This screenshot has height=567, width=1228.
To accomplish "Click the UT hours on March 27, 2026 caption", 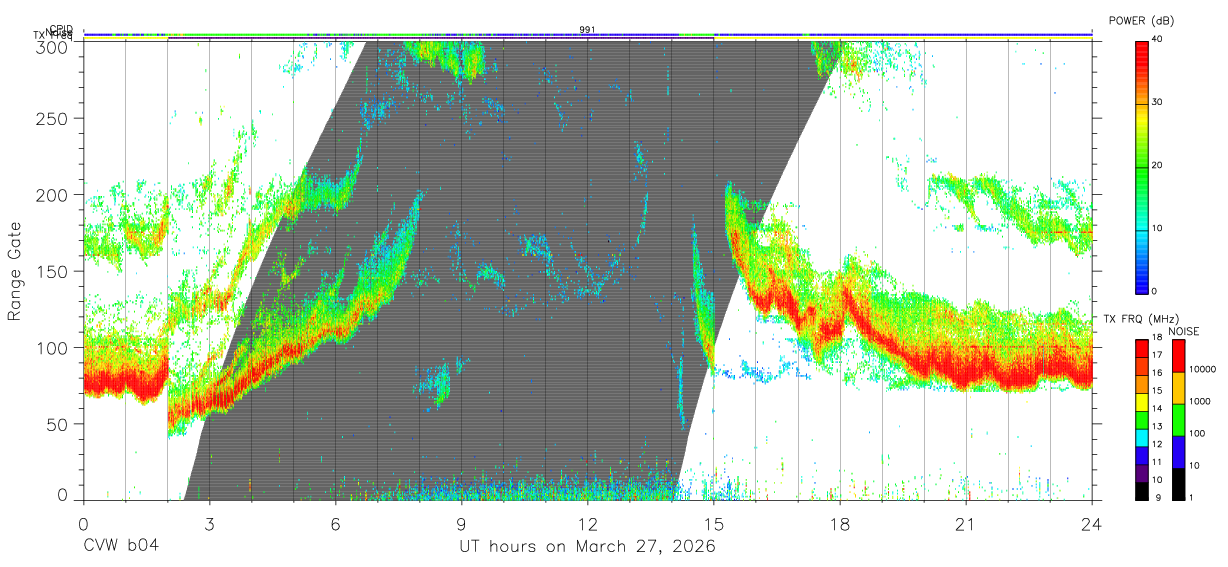I will click(588, 547).
